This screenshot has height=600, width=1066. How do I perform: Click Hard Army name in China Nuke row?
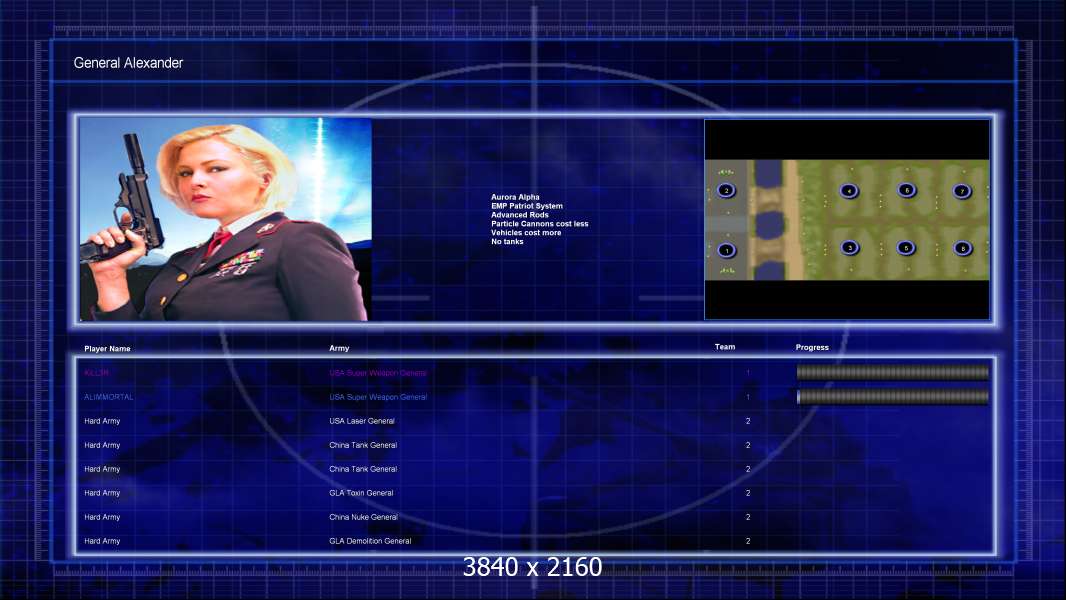102,517
